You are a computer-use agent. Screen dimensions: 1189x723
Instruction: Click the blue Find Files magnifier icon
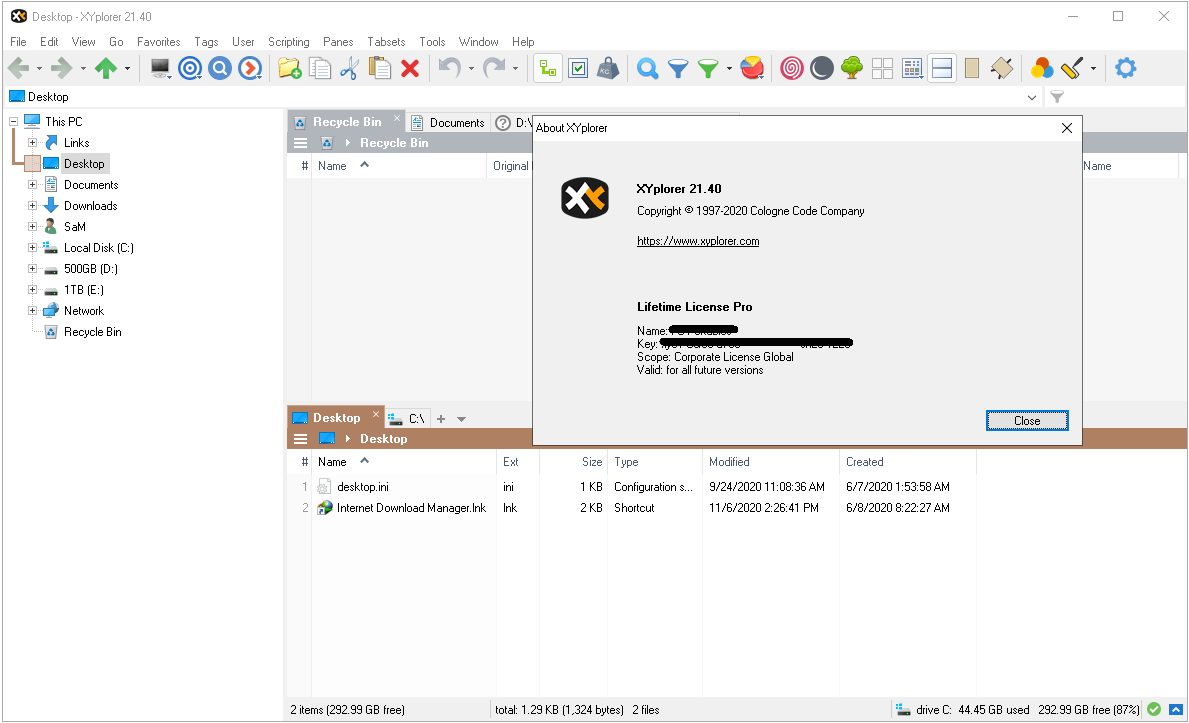click(x=648, y=68)
